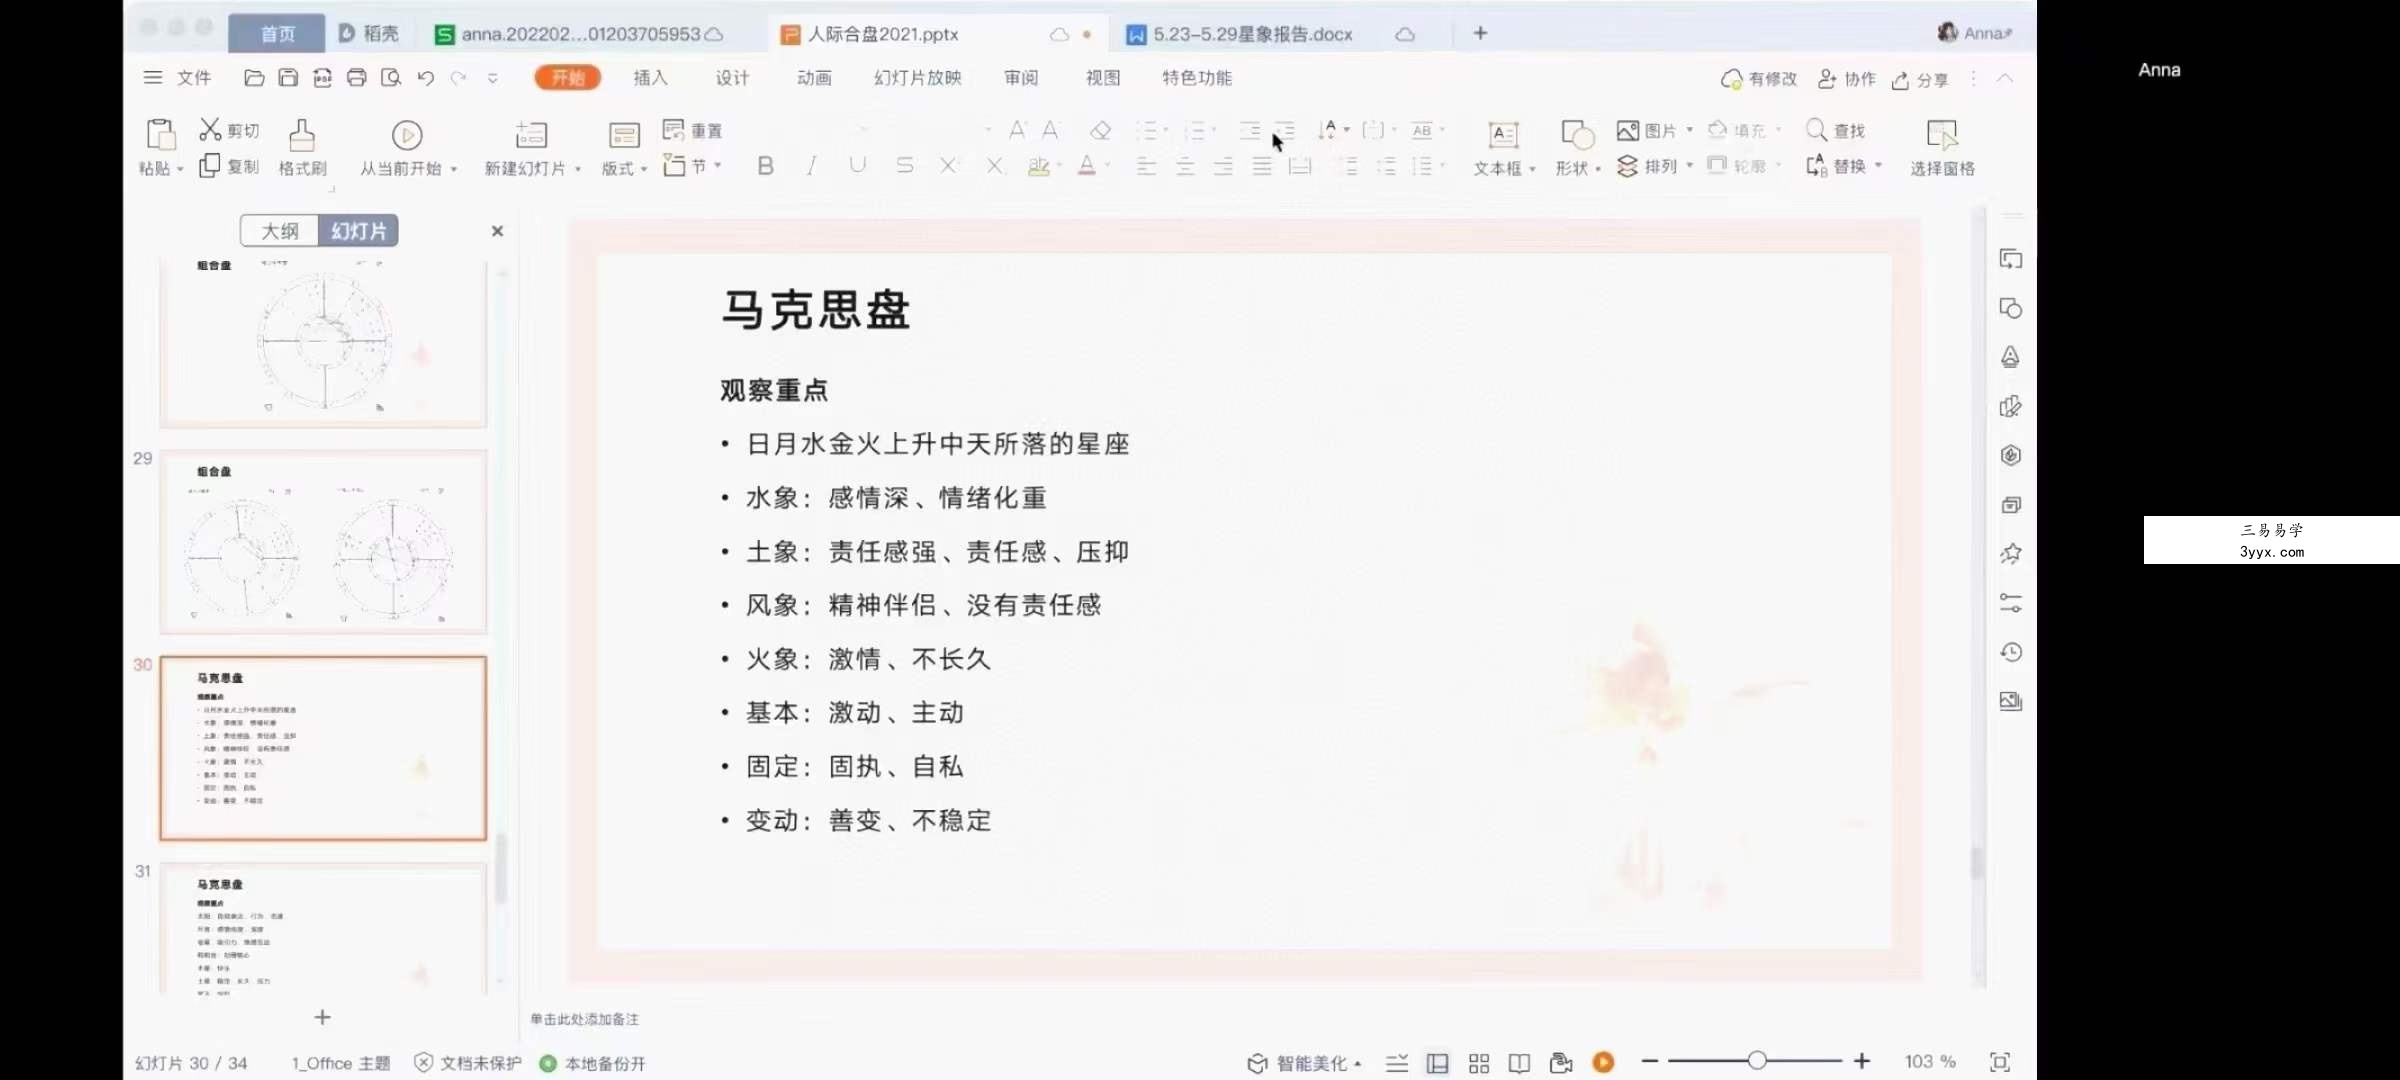Click the Picture insert icon

click(1628, 130)
